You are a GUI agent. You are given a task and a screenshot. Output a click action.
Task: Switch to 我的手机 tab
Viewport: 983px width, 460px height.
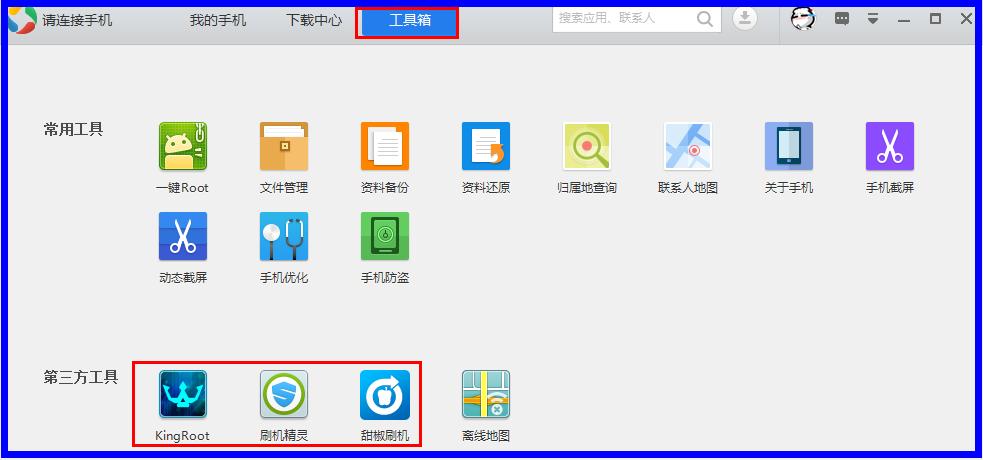(218, 20)
